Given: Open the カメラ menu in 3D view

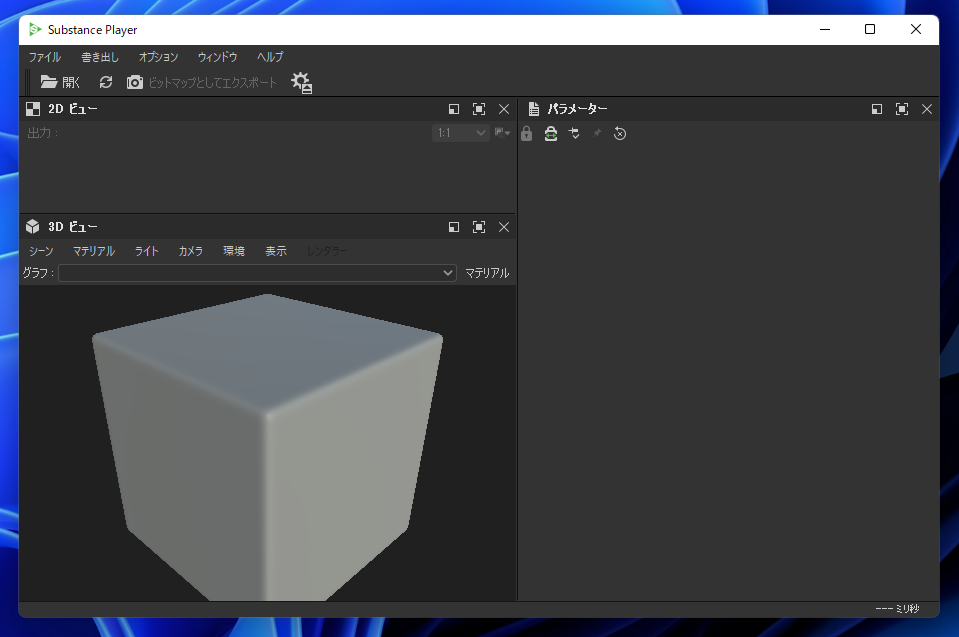Looking at the screenshot, I should (190, 251).
